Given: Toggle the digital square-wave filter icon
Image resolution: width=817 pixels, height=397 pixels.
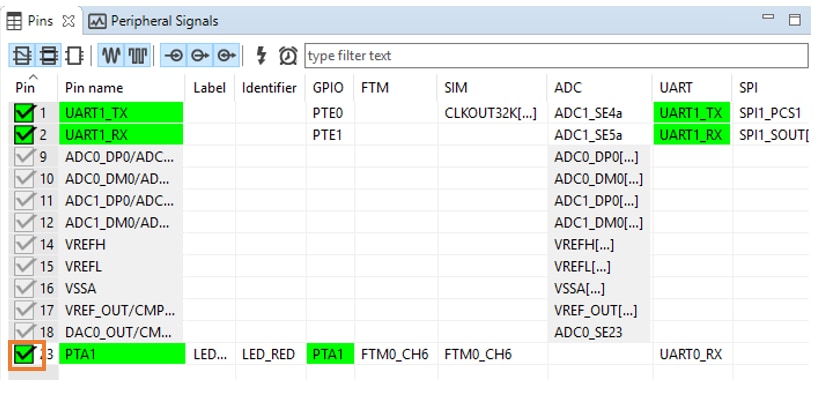Looking at the screenshot, I should 138,55.
